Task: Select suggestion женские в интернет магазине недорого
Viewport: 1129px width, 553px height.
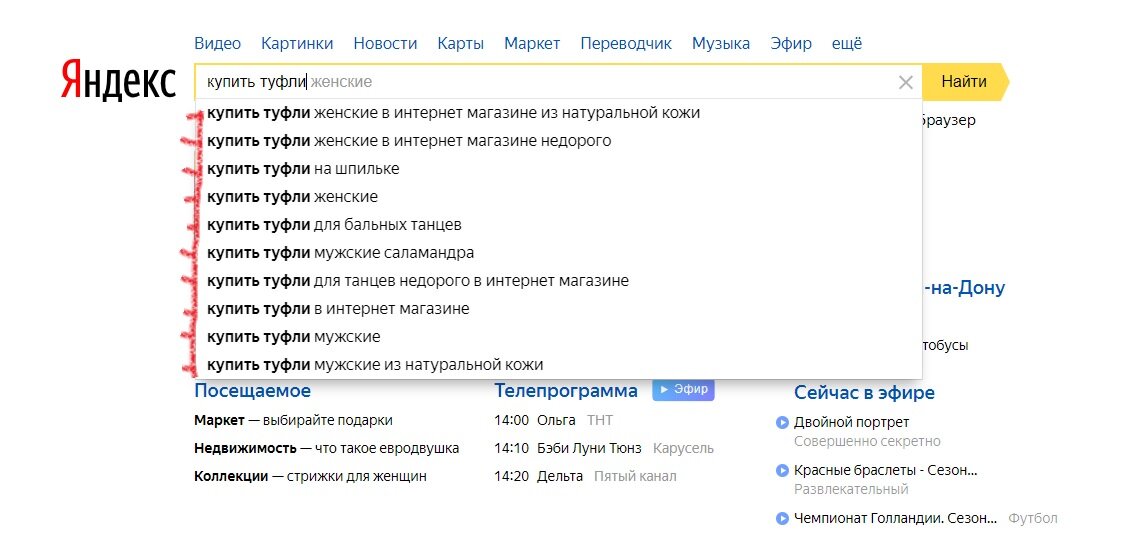Action: (x=558, y=141)
